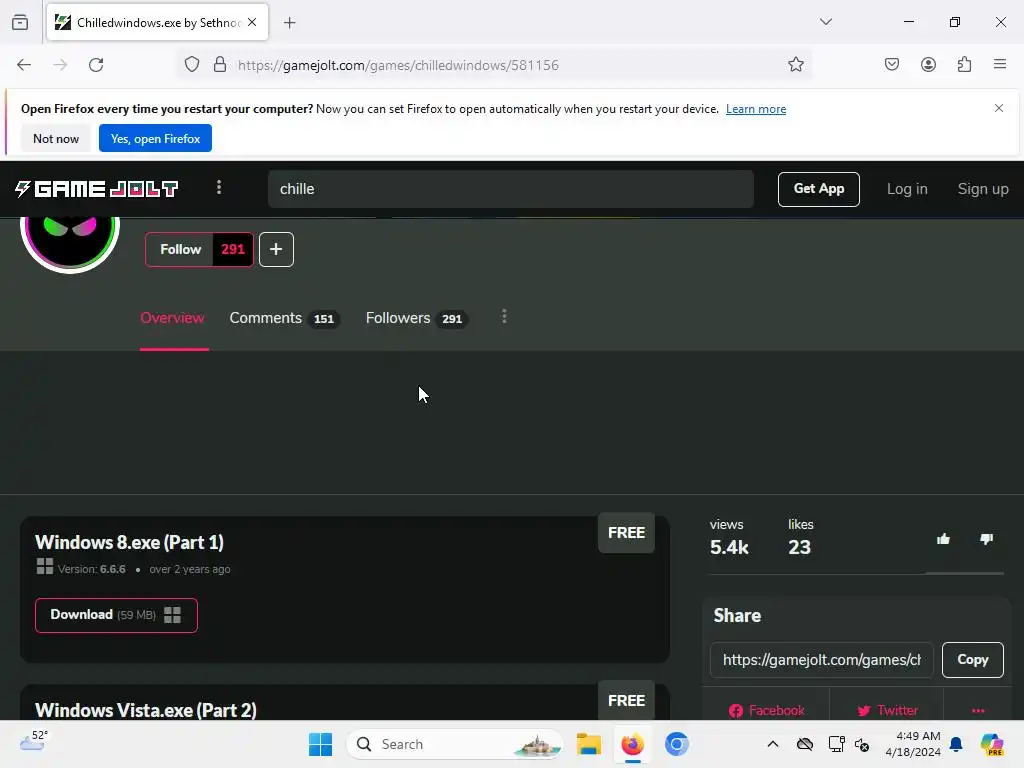Open the tracking protection shield icon
This screenshot has height=768, width=1024.
(191, 65)
